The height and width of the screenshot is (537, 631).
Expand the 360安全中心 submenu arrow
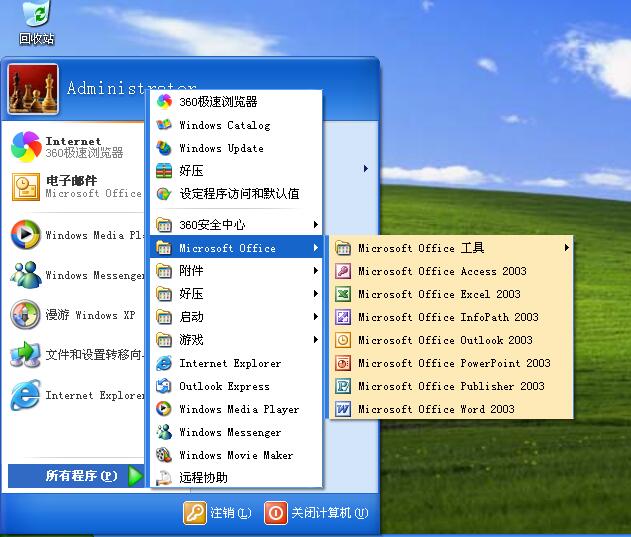click(316, 225)
